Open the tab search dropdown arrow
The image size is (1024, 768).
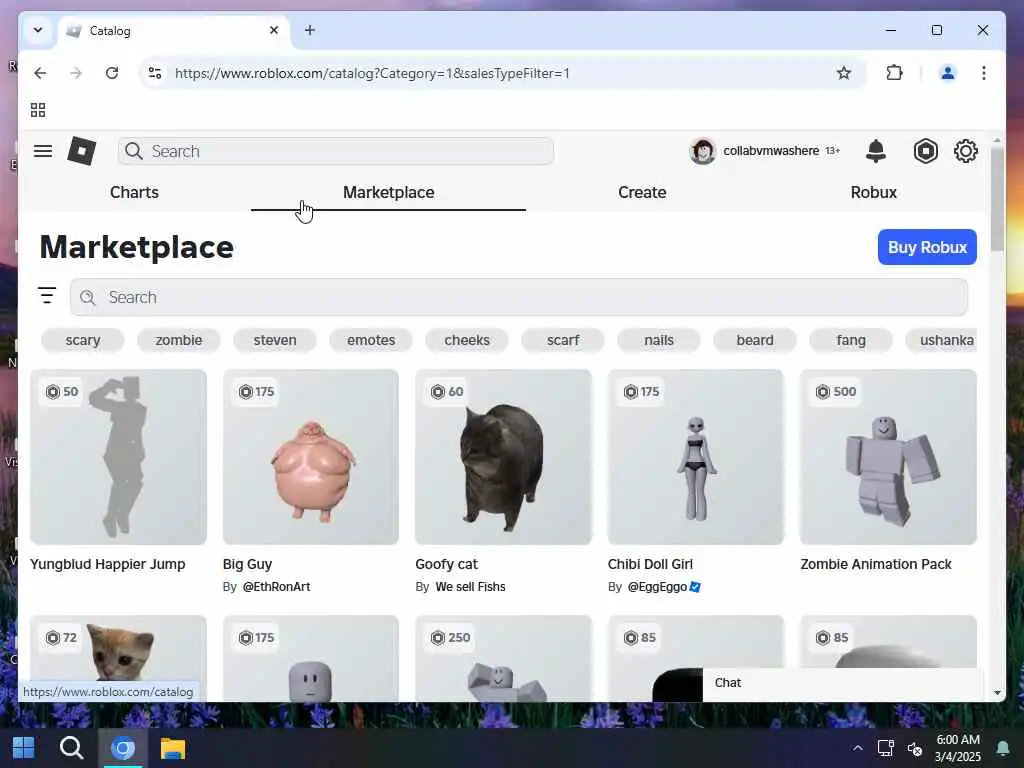pyautogui.click(x=38, y=30)
